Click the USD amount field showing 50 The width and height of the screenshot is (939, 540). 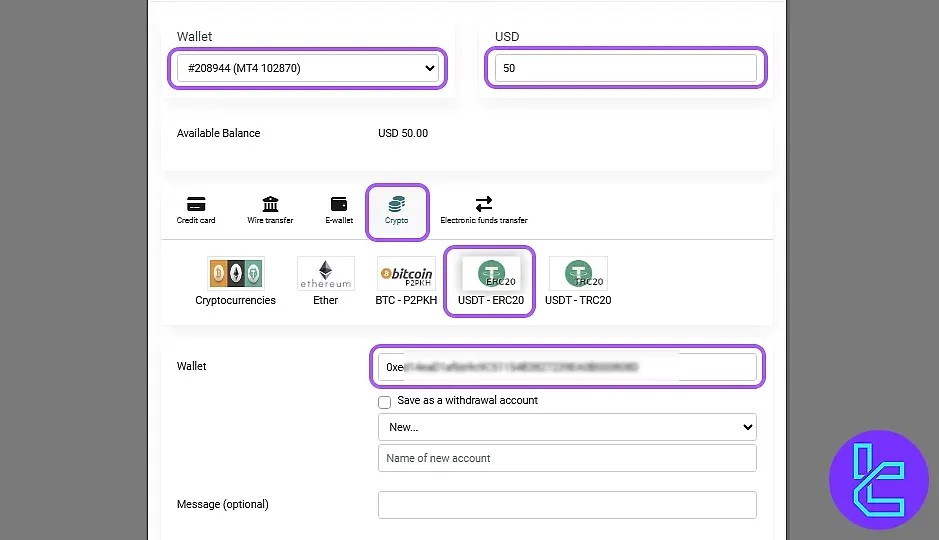625,68
